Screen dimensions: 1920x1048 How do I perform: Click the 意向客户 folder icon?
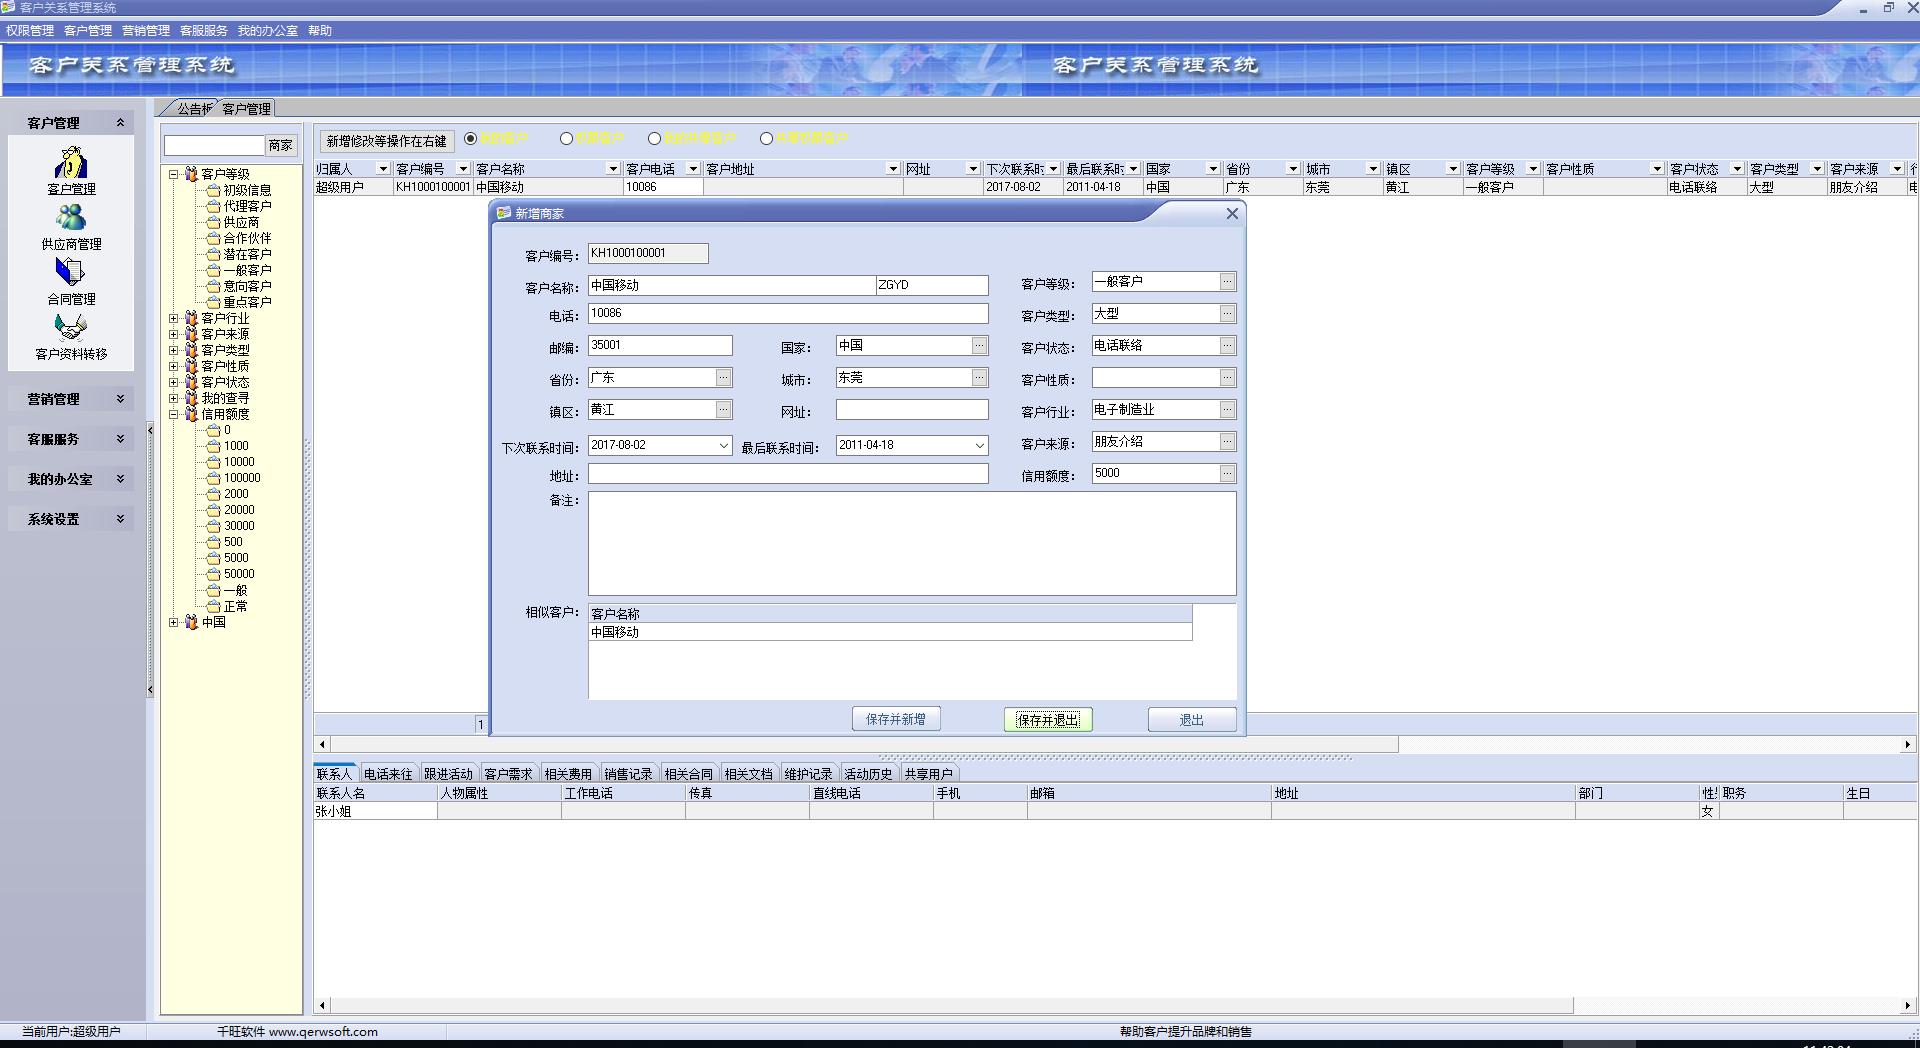click(x=213, y=286)
